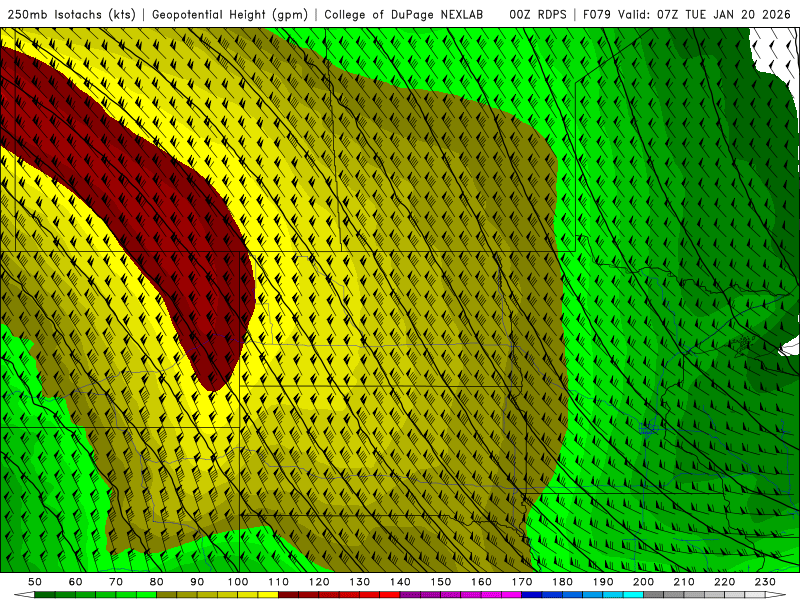Click the '160' legend value
This screenshot has width=800, height=600.
coord(481,582)
